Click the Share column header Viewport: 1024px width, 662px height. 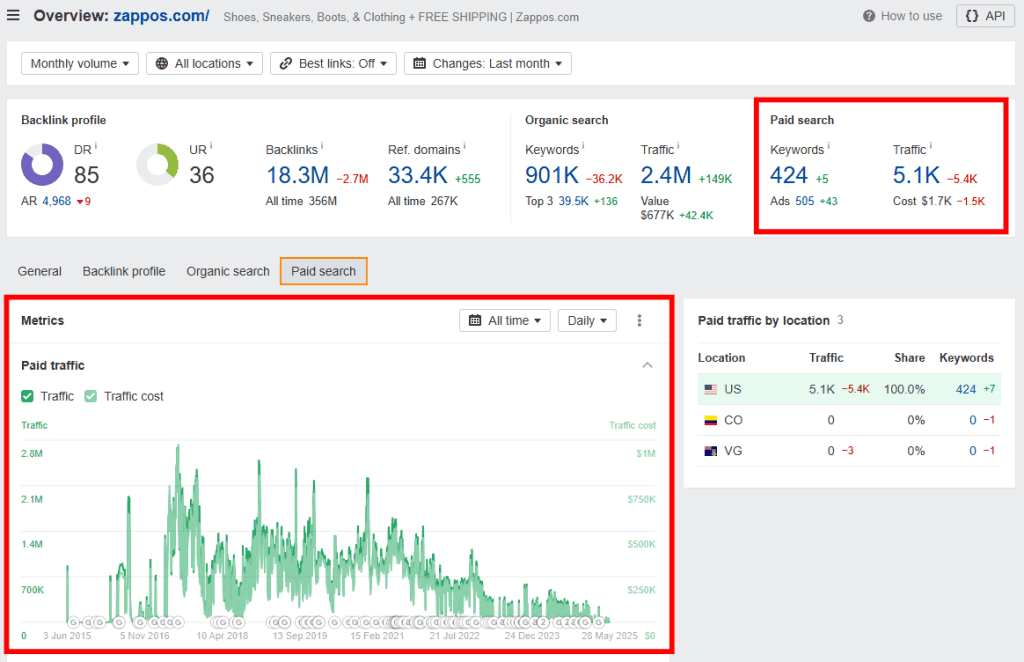tap(909, 358)
